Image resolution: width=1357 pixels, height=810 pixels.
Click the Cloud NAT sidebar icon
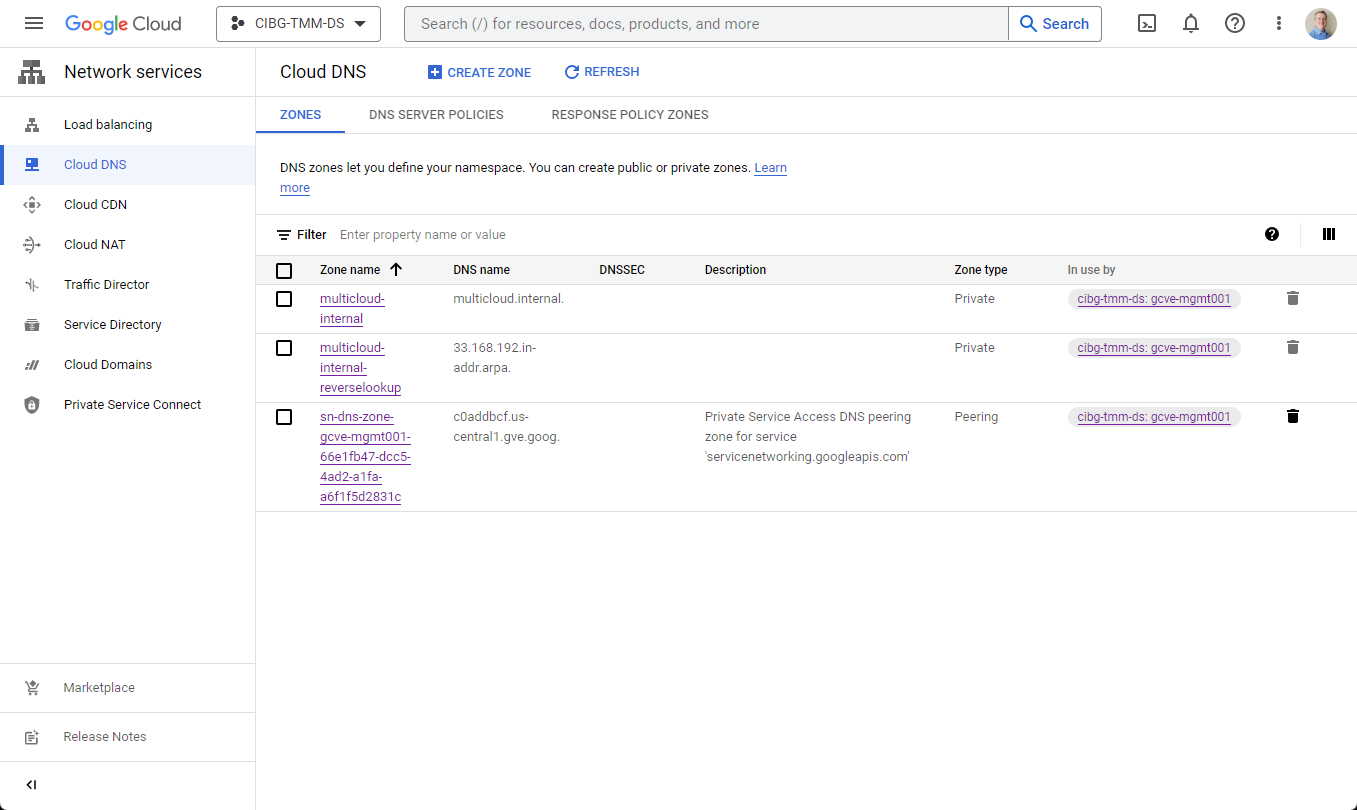coord(32,245)
